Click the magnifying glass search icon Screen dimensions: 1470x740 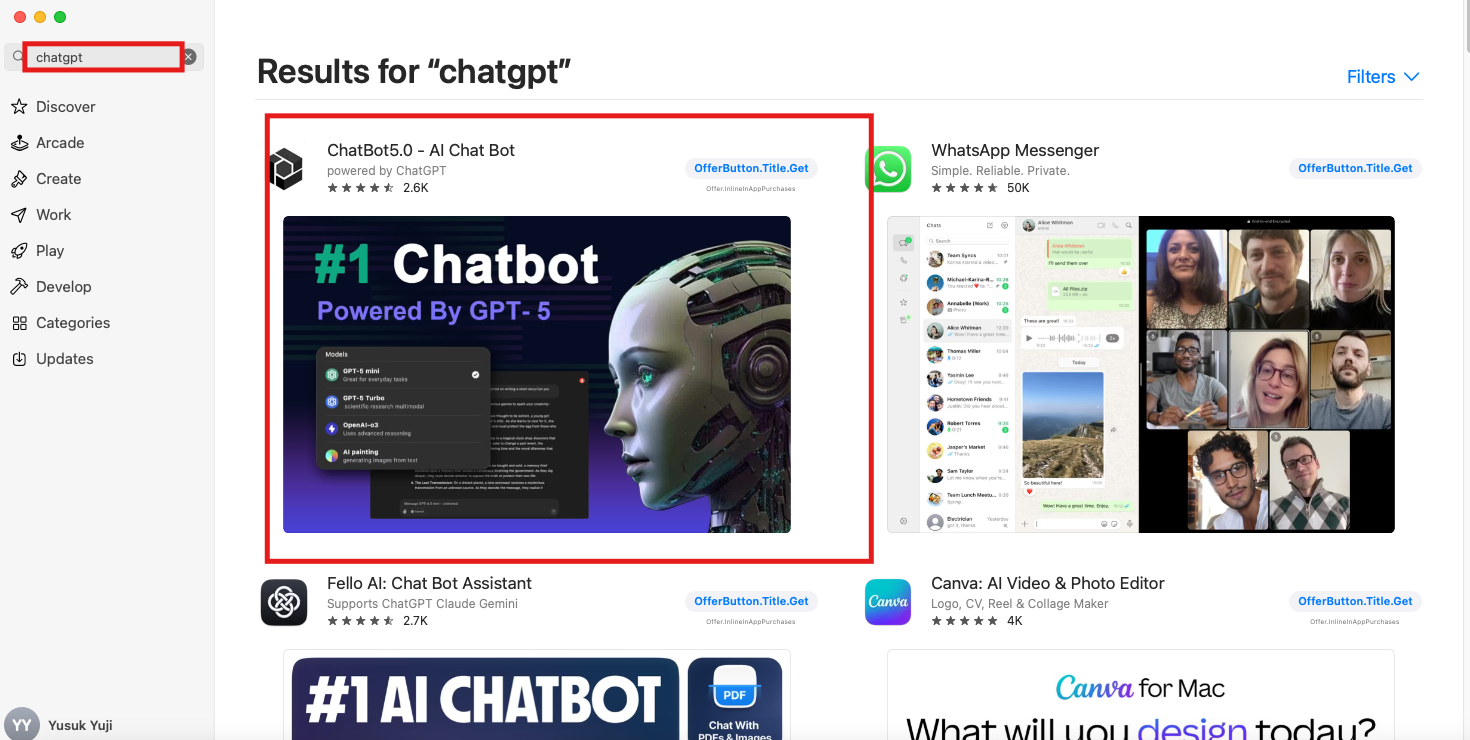[18, 57]
